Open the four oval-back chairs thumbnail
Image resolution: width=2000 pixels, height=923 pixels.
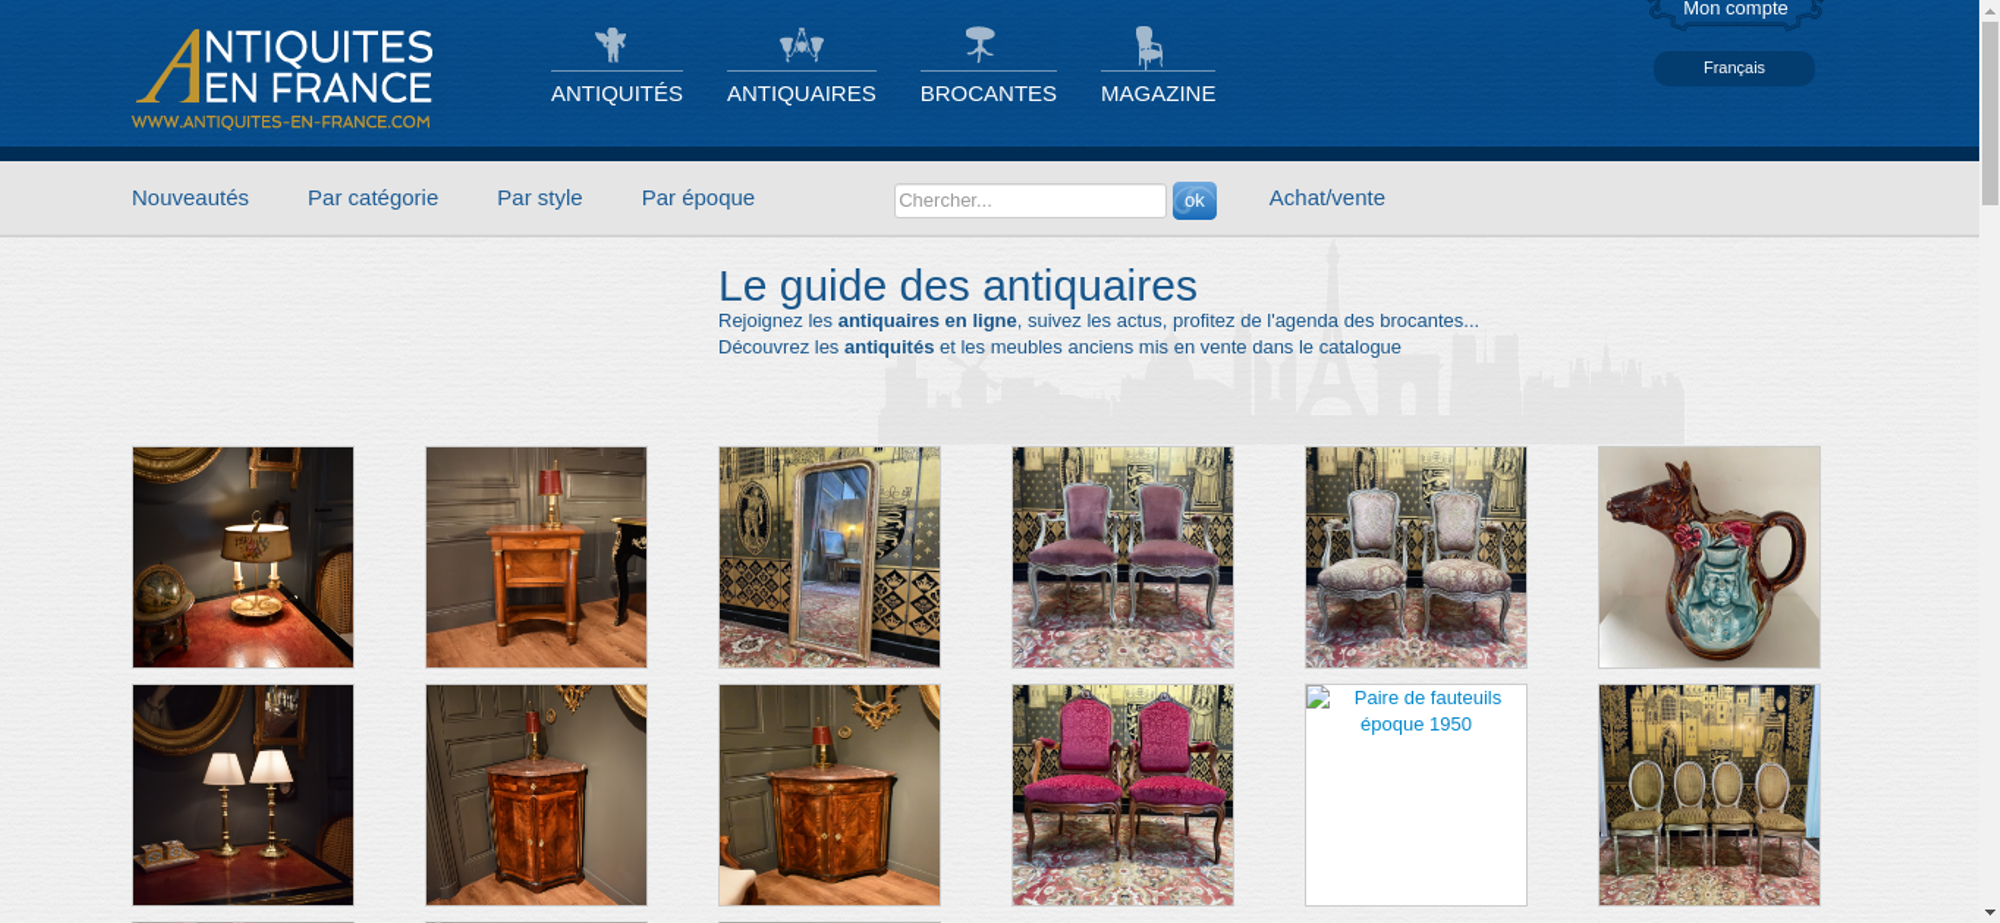point(1709,795)
